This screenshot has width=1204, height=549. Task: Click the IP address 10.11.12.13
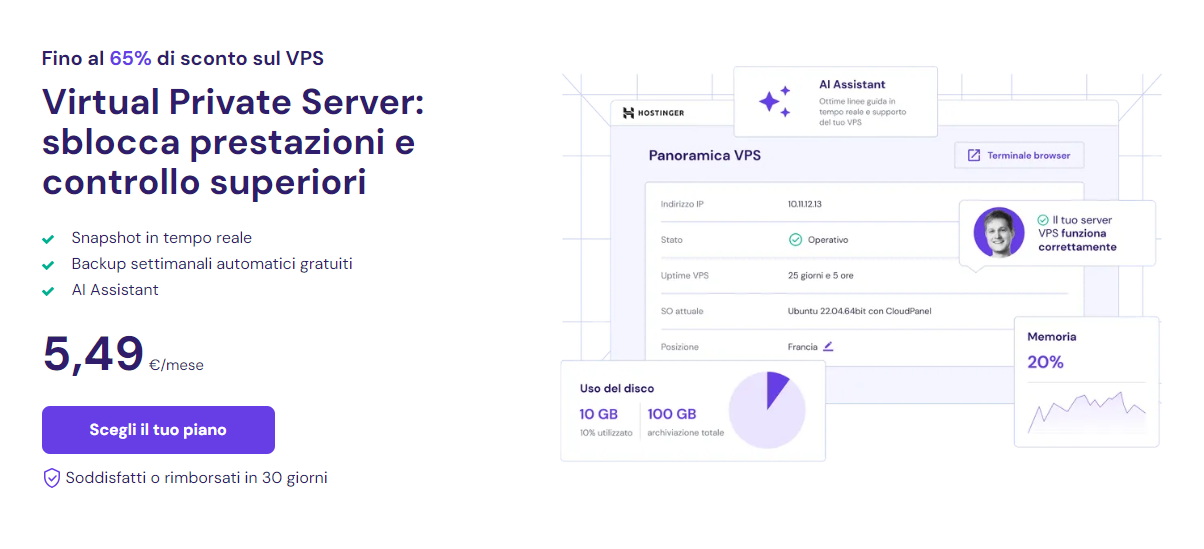(805, 204)
